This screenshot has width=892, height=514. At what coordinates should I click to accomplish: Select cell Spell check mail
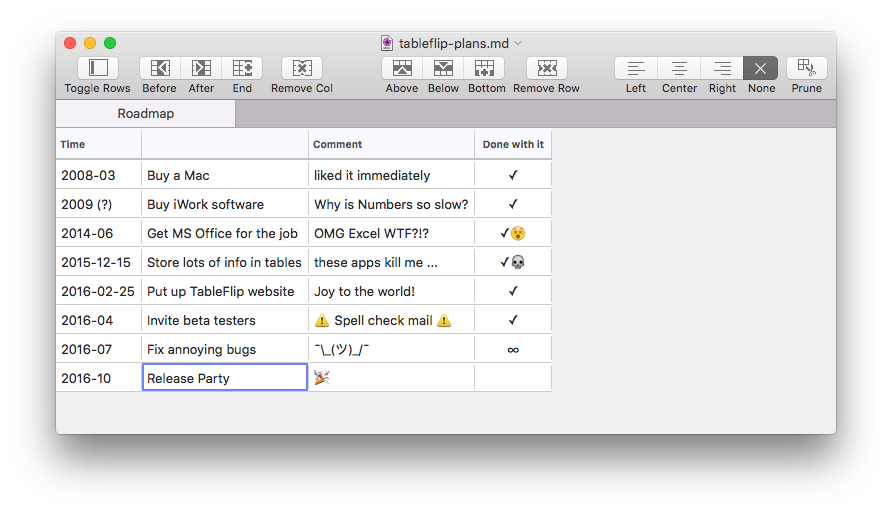tap(391, 320)
